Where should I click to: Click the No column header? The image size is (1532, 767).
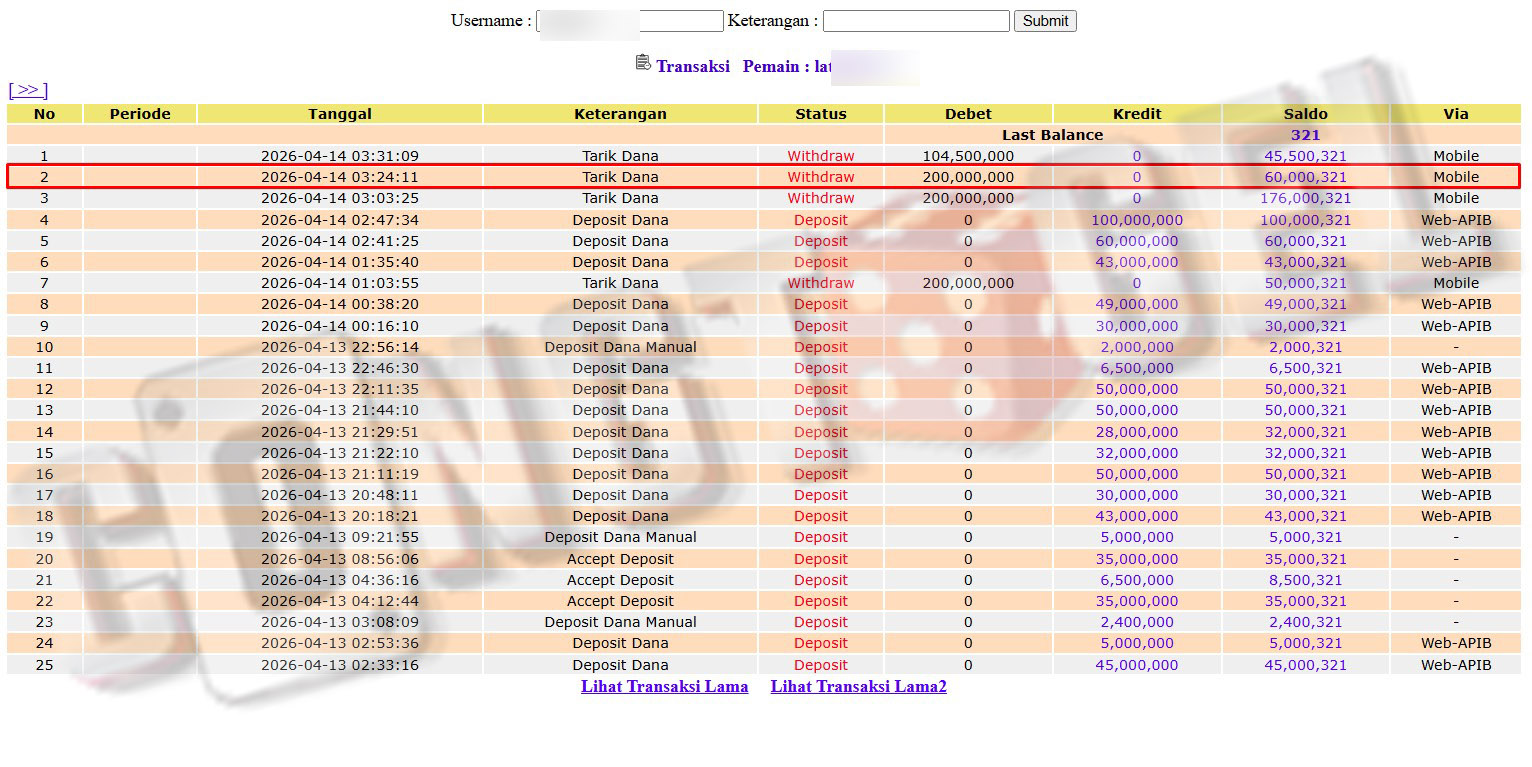click(x=44, y=114)
